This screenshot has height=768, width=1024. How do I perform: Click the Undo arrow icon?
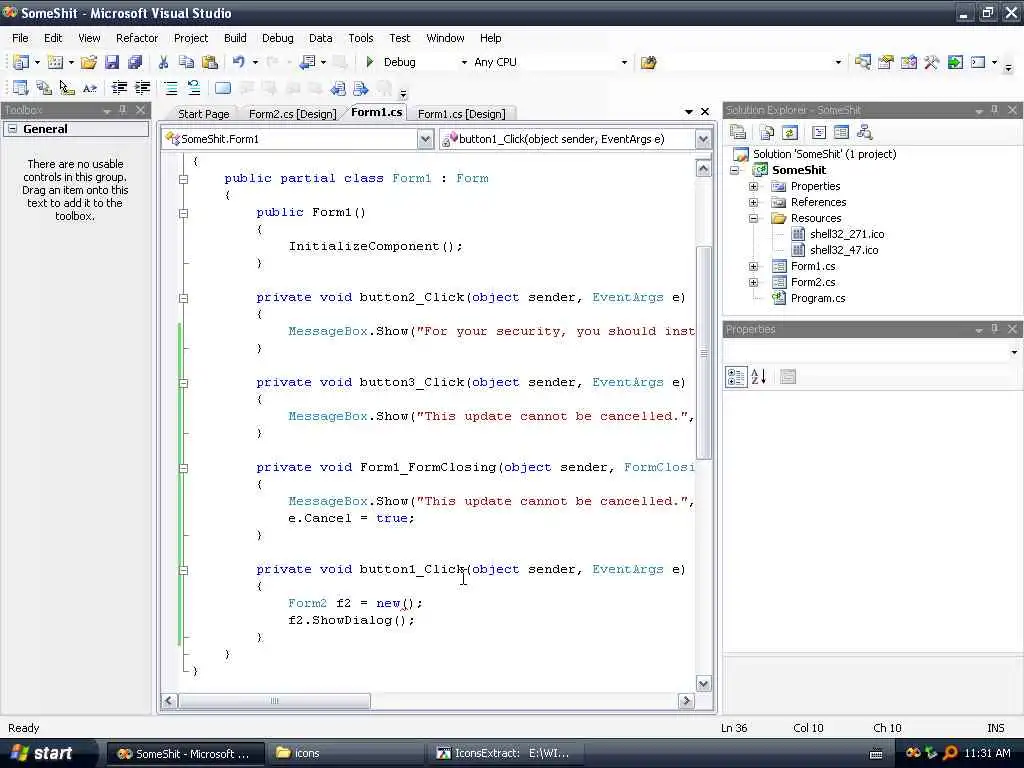pyautogui.click(x=239, y=62)
